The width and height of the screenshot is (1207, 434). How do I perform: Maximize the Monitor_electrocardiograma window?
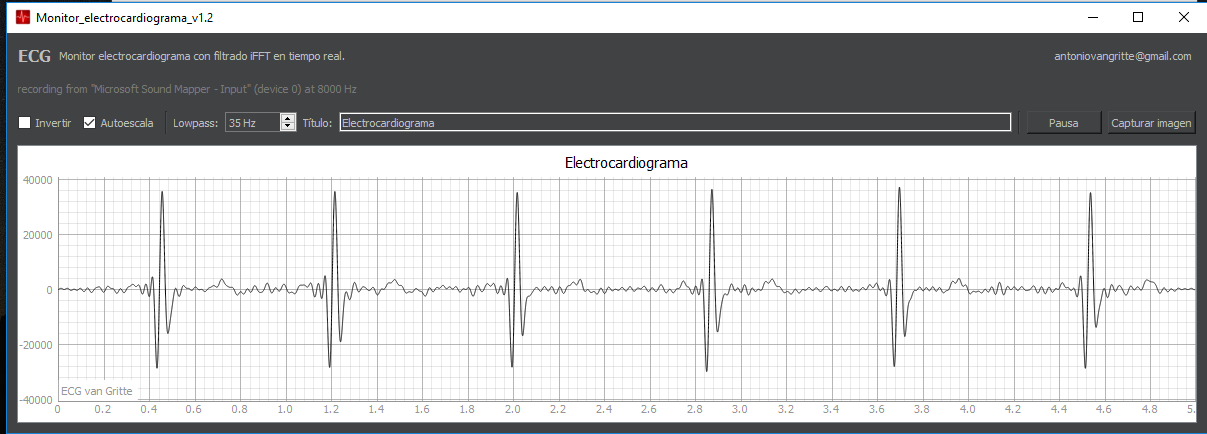pos(1137,17)
